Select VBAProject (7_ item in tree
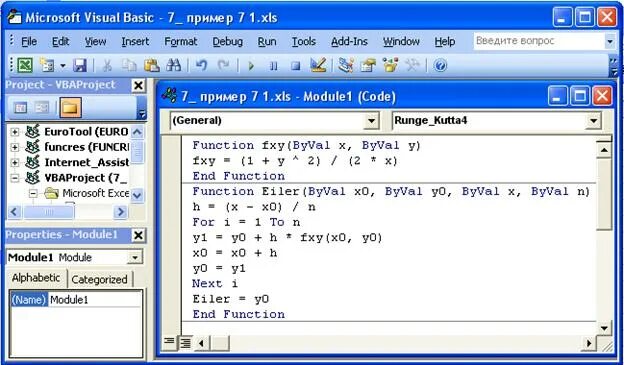Image resolution: width=624 pixels, height=365 pixels. [86, 178]
